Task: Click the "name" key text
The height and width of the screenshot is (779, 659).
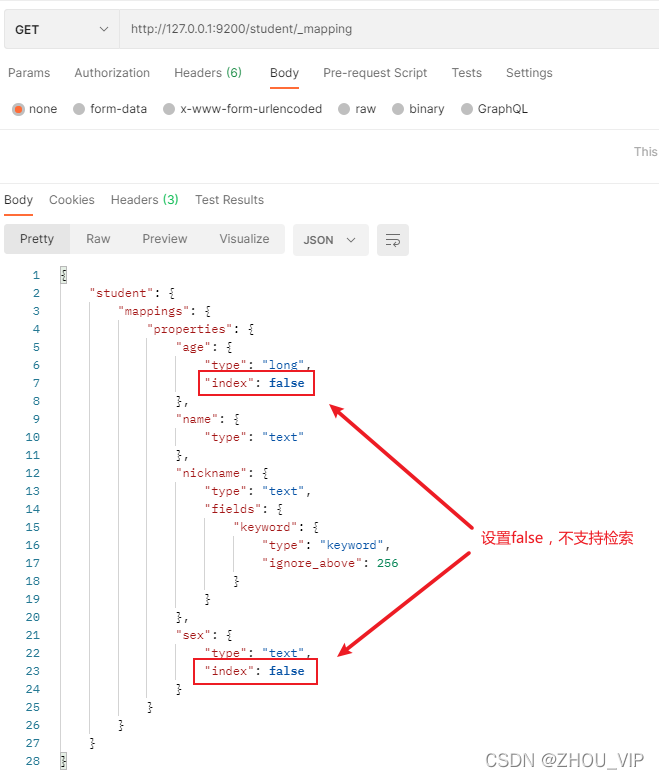Action: (x=197, y=419)
